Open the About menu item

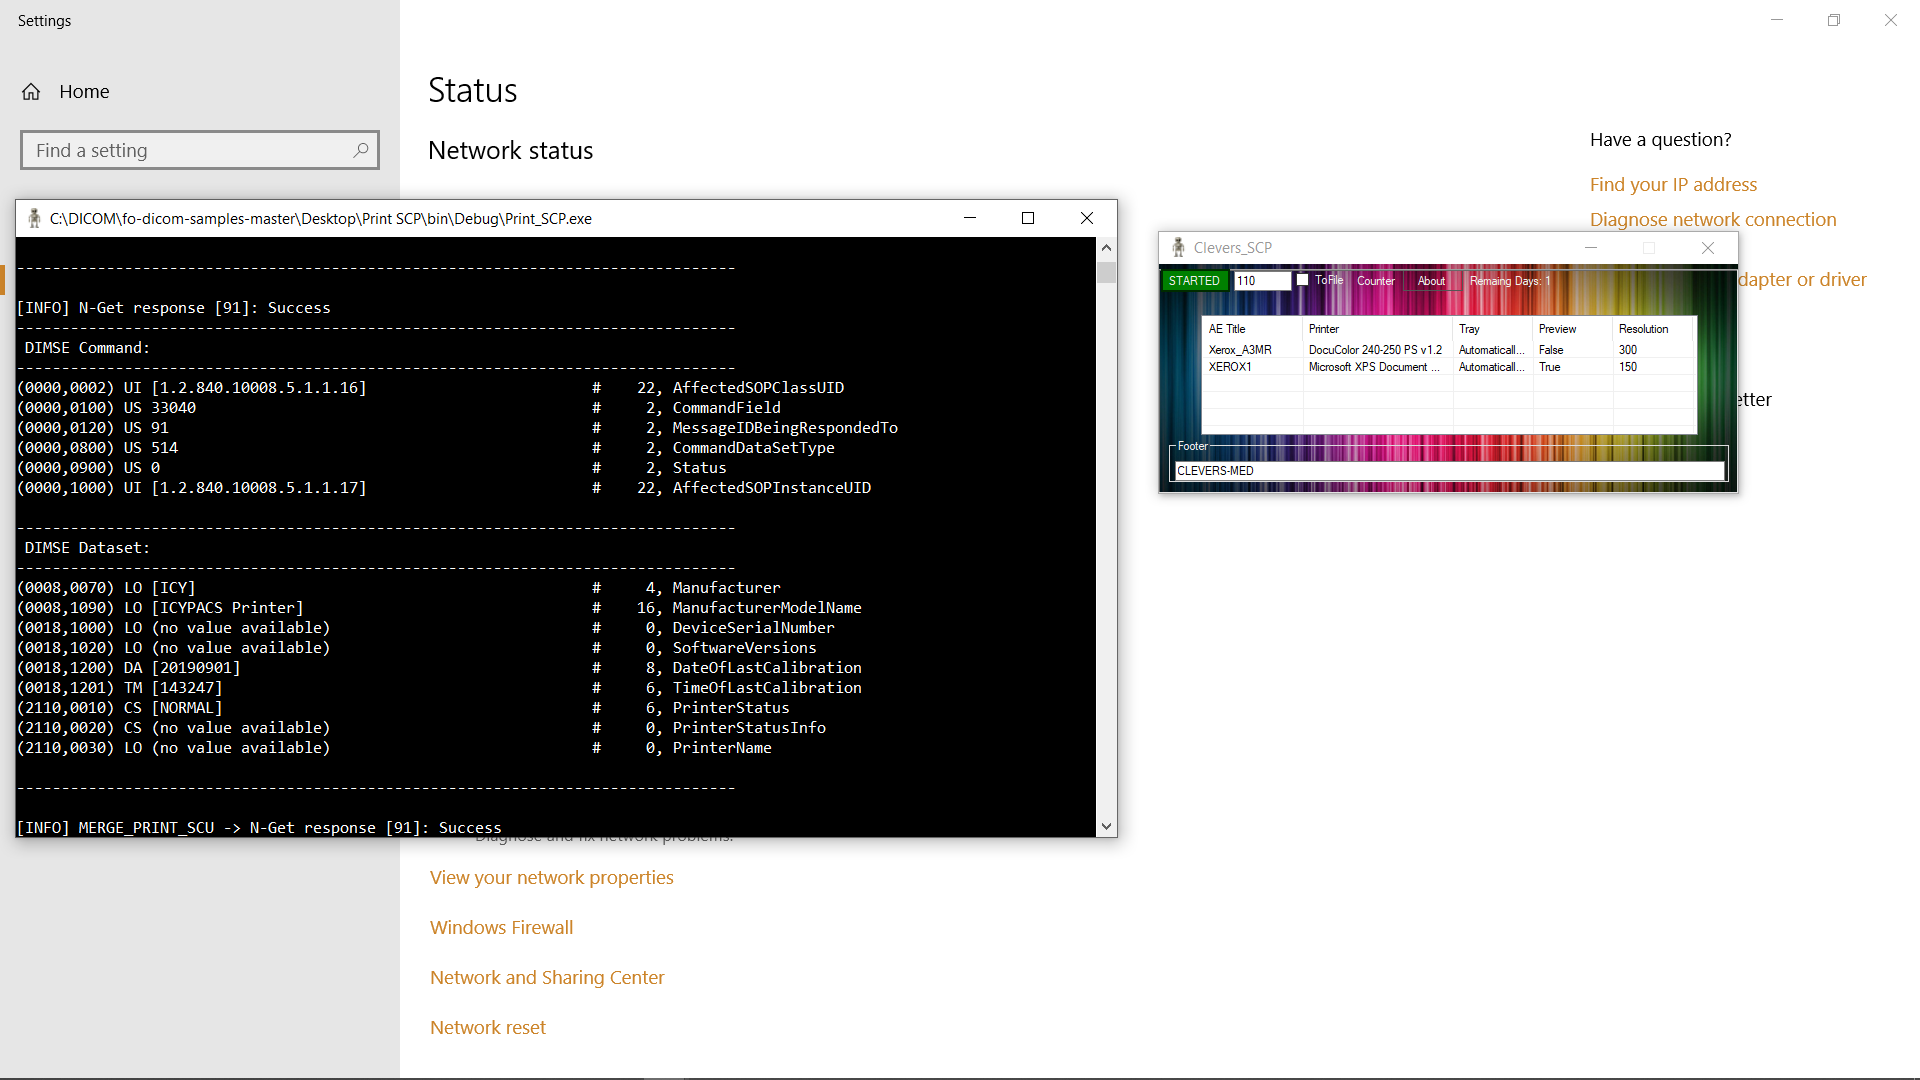[1431, 281]
